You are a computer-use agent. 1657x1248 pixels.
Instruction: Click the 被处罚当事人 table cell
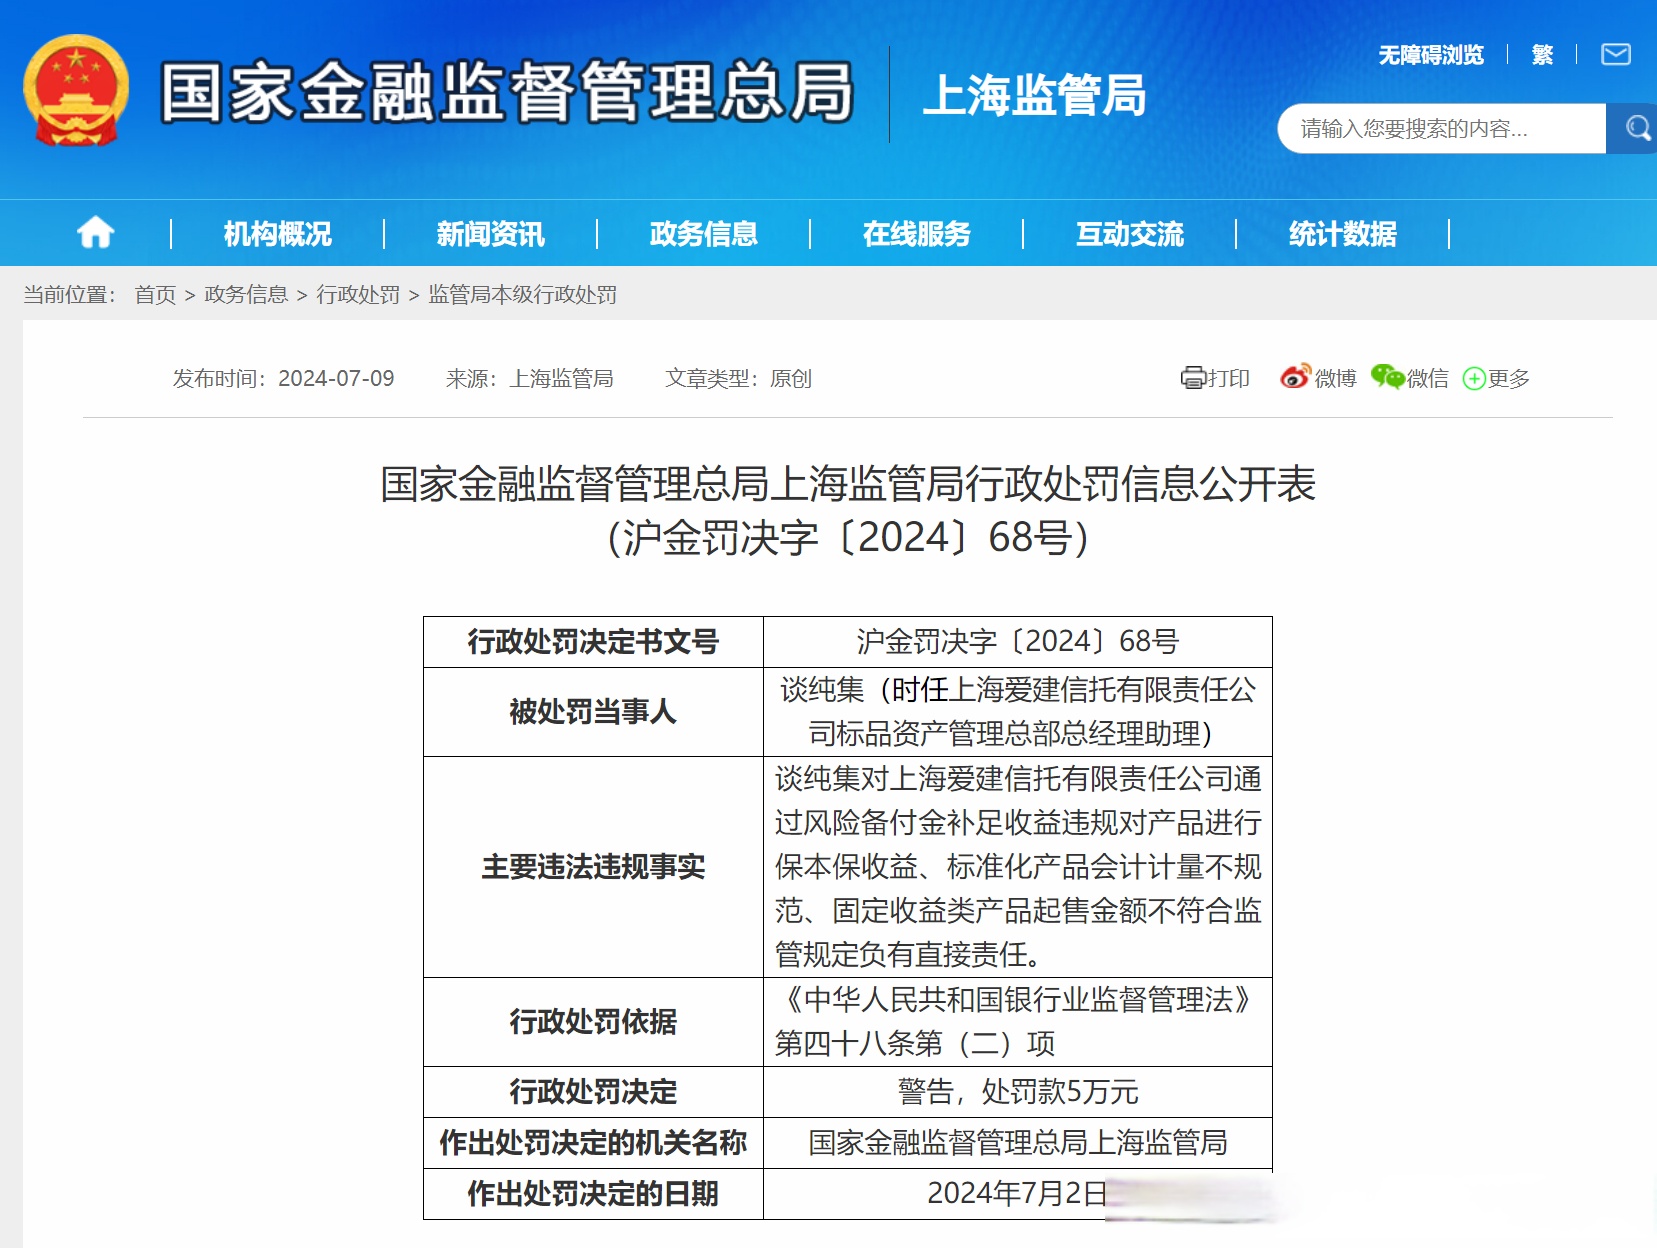click(x=593, y=712)
